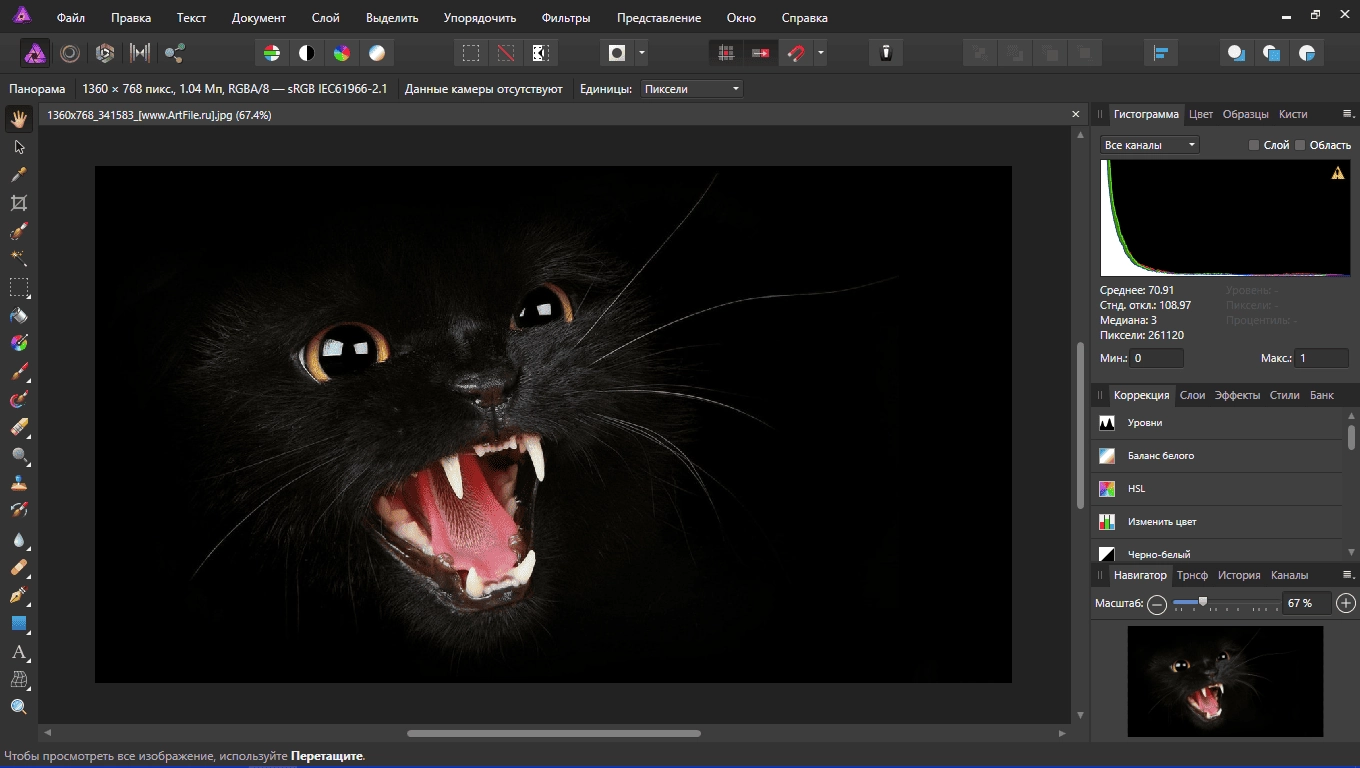This screenshot has height=768, width=1360.
Task: Click the histogram warning triangle
Action: [x=1337, y=173]
